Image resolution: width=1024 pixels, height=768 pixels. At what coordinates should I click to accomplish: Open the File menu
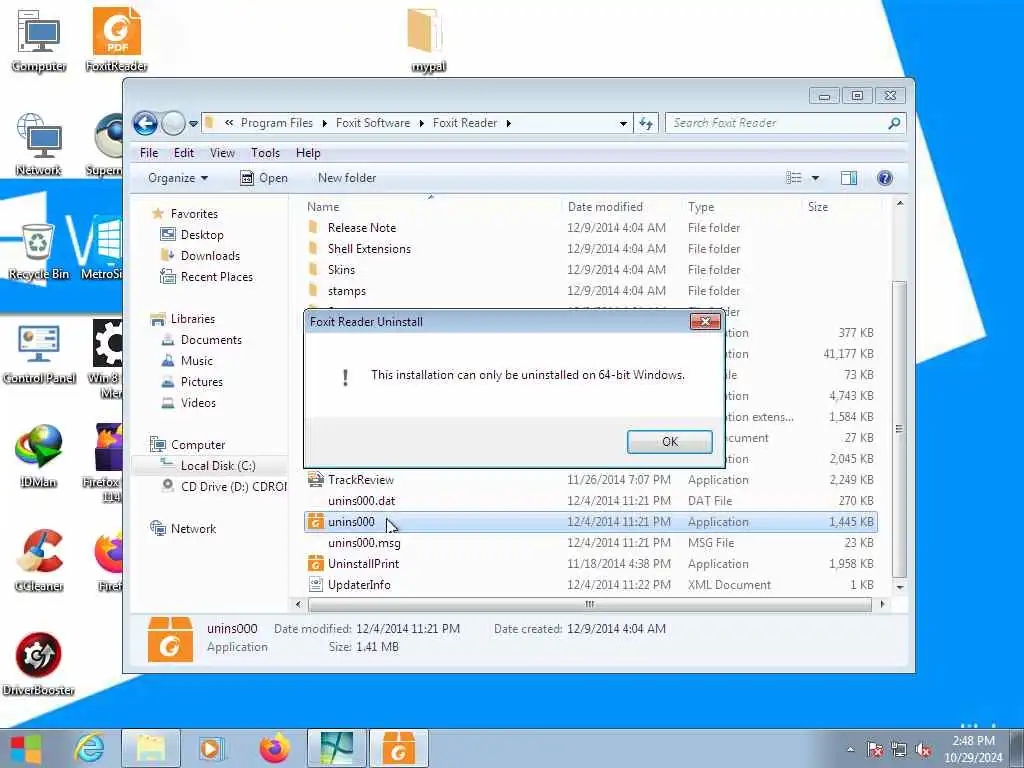click(x=149, y=153)
